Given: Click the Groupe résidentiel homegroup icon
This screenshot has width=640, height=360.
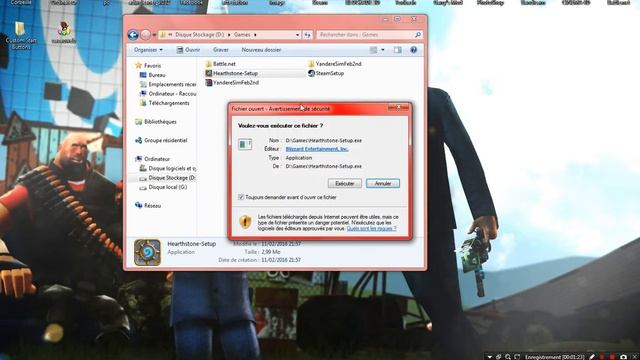Looking at the screenshot, I should pyautogui.click(x=138, y=140).
